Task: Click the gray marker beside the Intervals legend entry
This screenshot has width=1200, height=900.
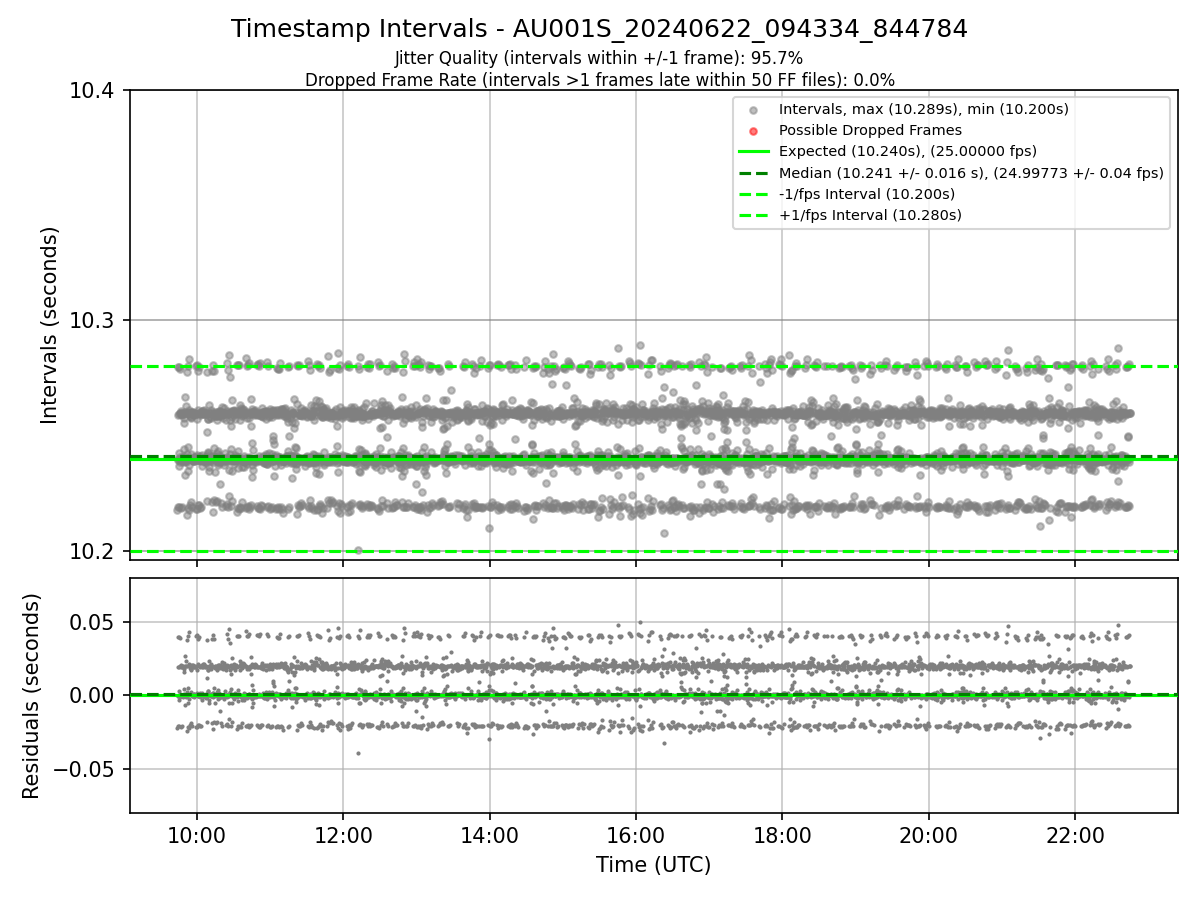Action: tap(754, 110)
